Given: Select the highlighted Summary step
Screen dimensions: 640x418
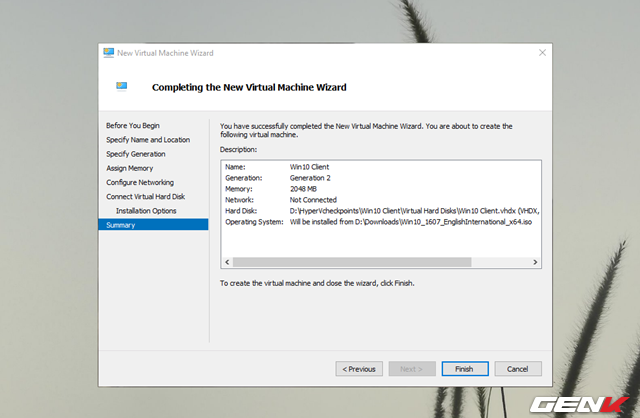Looking at the screenshot, I should pyautogui.click(x=153, y=225).
